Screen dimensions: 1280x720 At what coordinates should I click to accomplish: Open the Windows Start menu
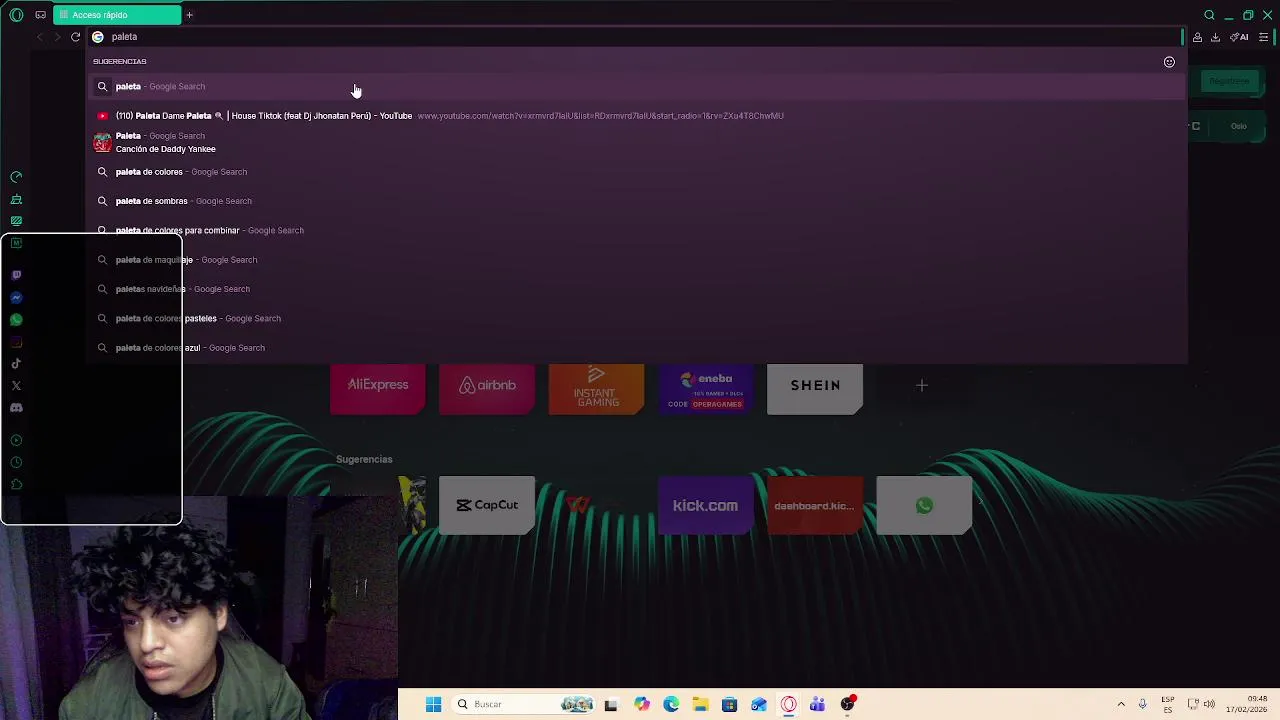(433, 704)
